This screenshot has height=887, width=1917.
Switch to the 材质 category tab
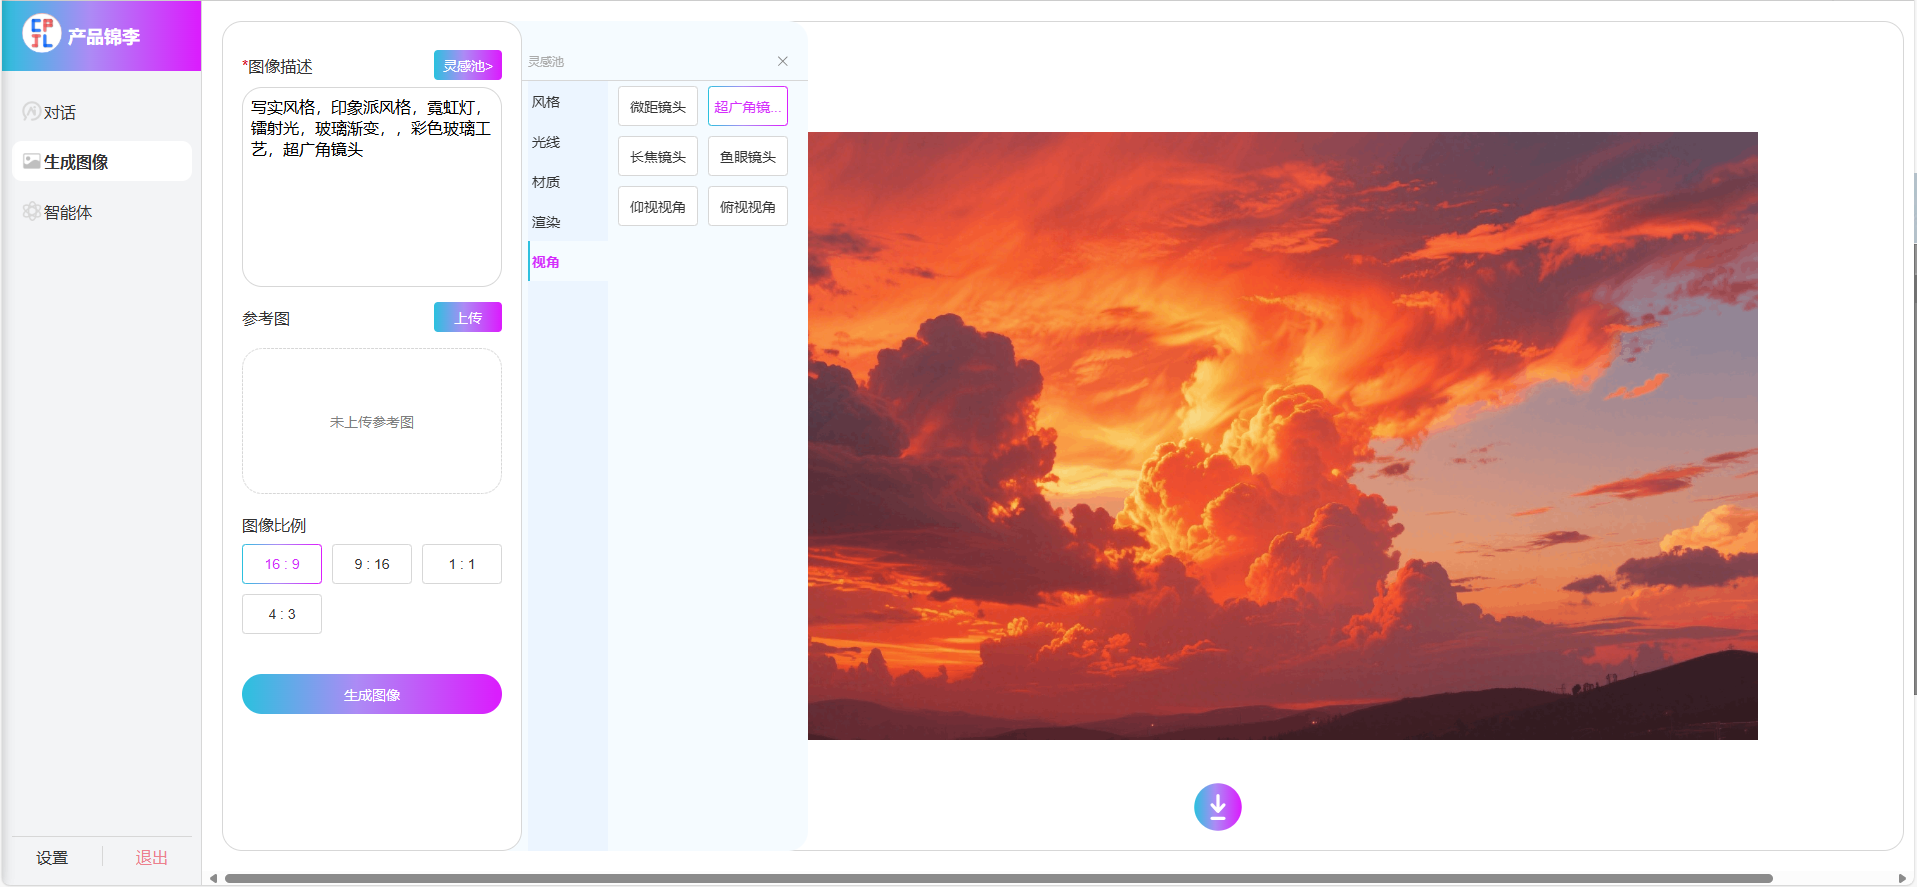pyautogui.click(x=568, y=182)
